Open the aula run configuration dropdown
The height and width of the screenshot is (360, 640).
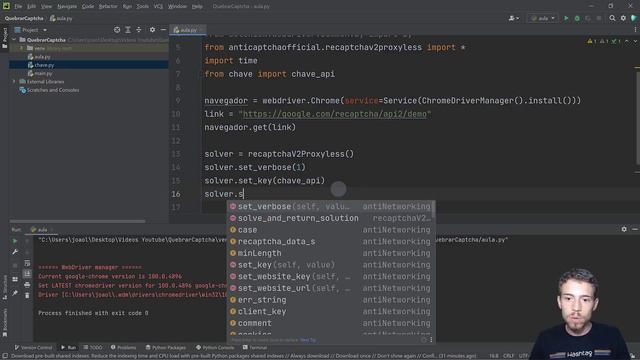point(543,18)
